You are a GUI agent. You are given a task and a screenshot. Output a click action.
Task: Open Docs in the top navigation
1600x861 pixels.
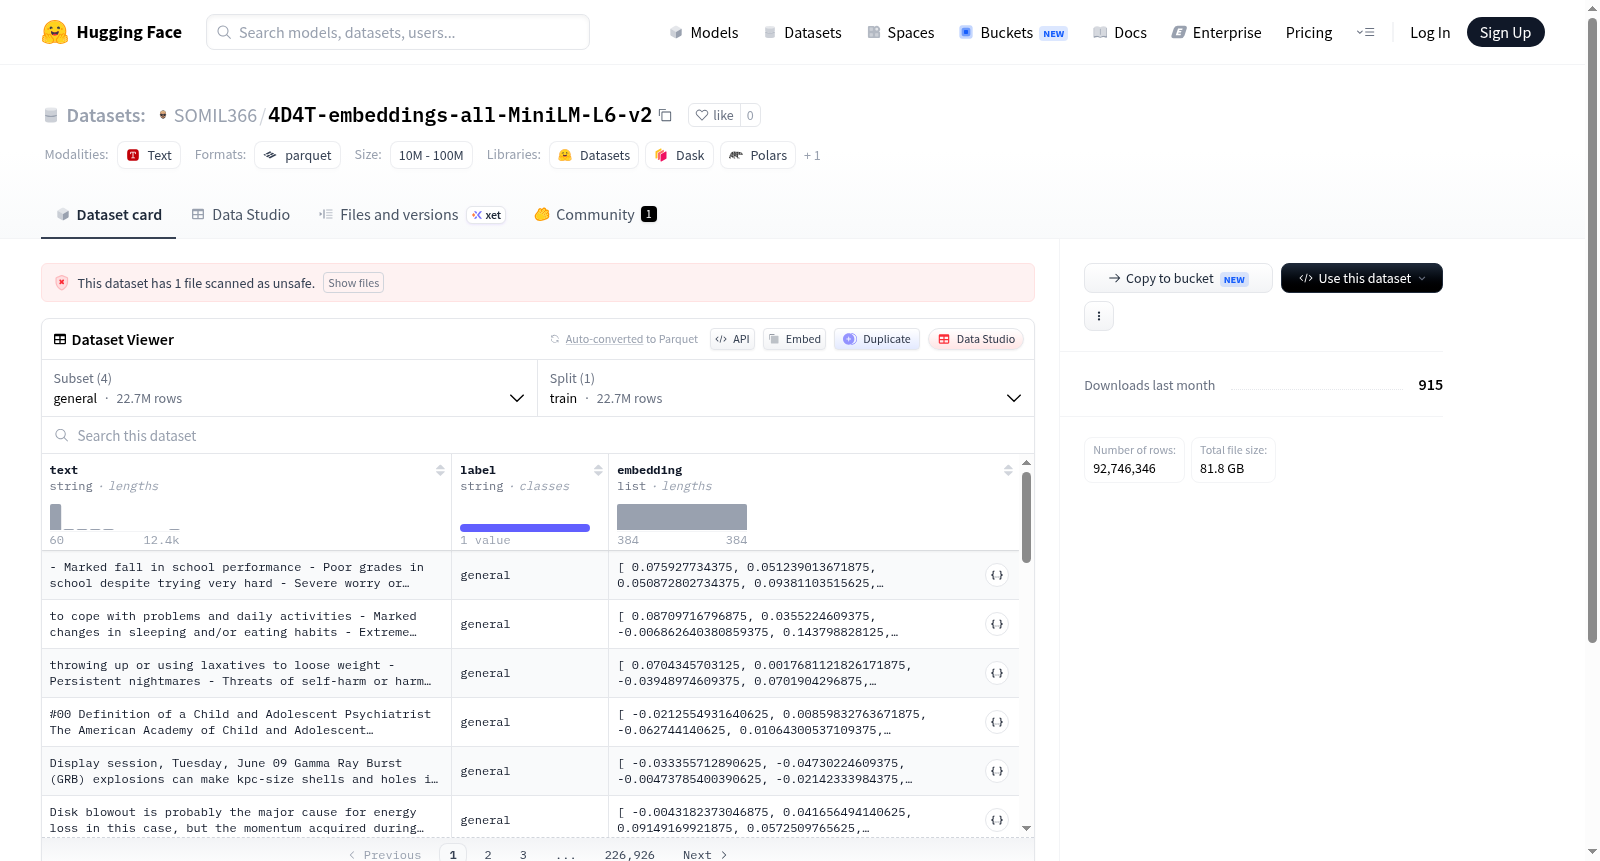pyautogui.click(x=1120, y=32)
